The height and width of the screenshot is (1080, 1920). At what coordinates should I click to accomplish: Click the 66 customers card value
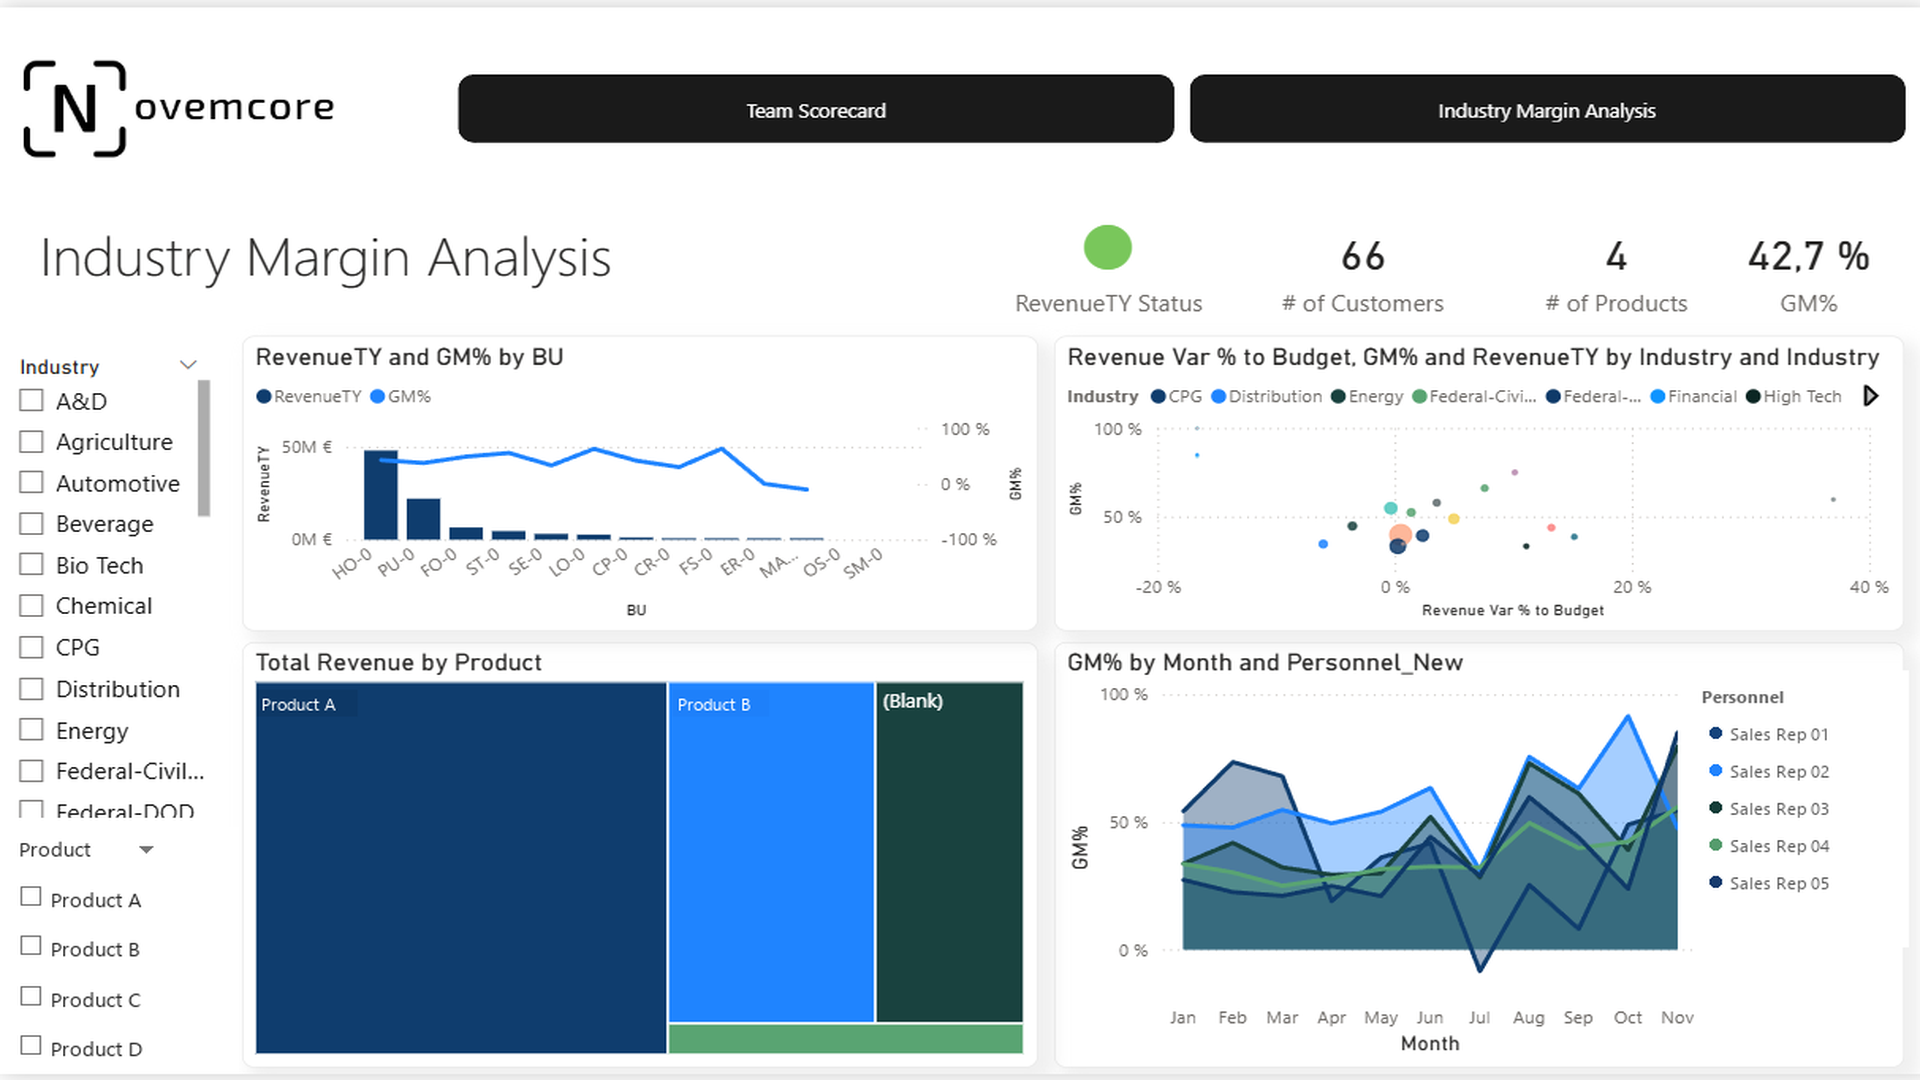[1363, 257]
